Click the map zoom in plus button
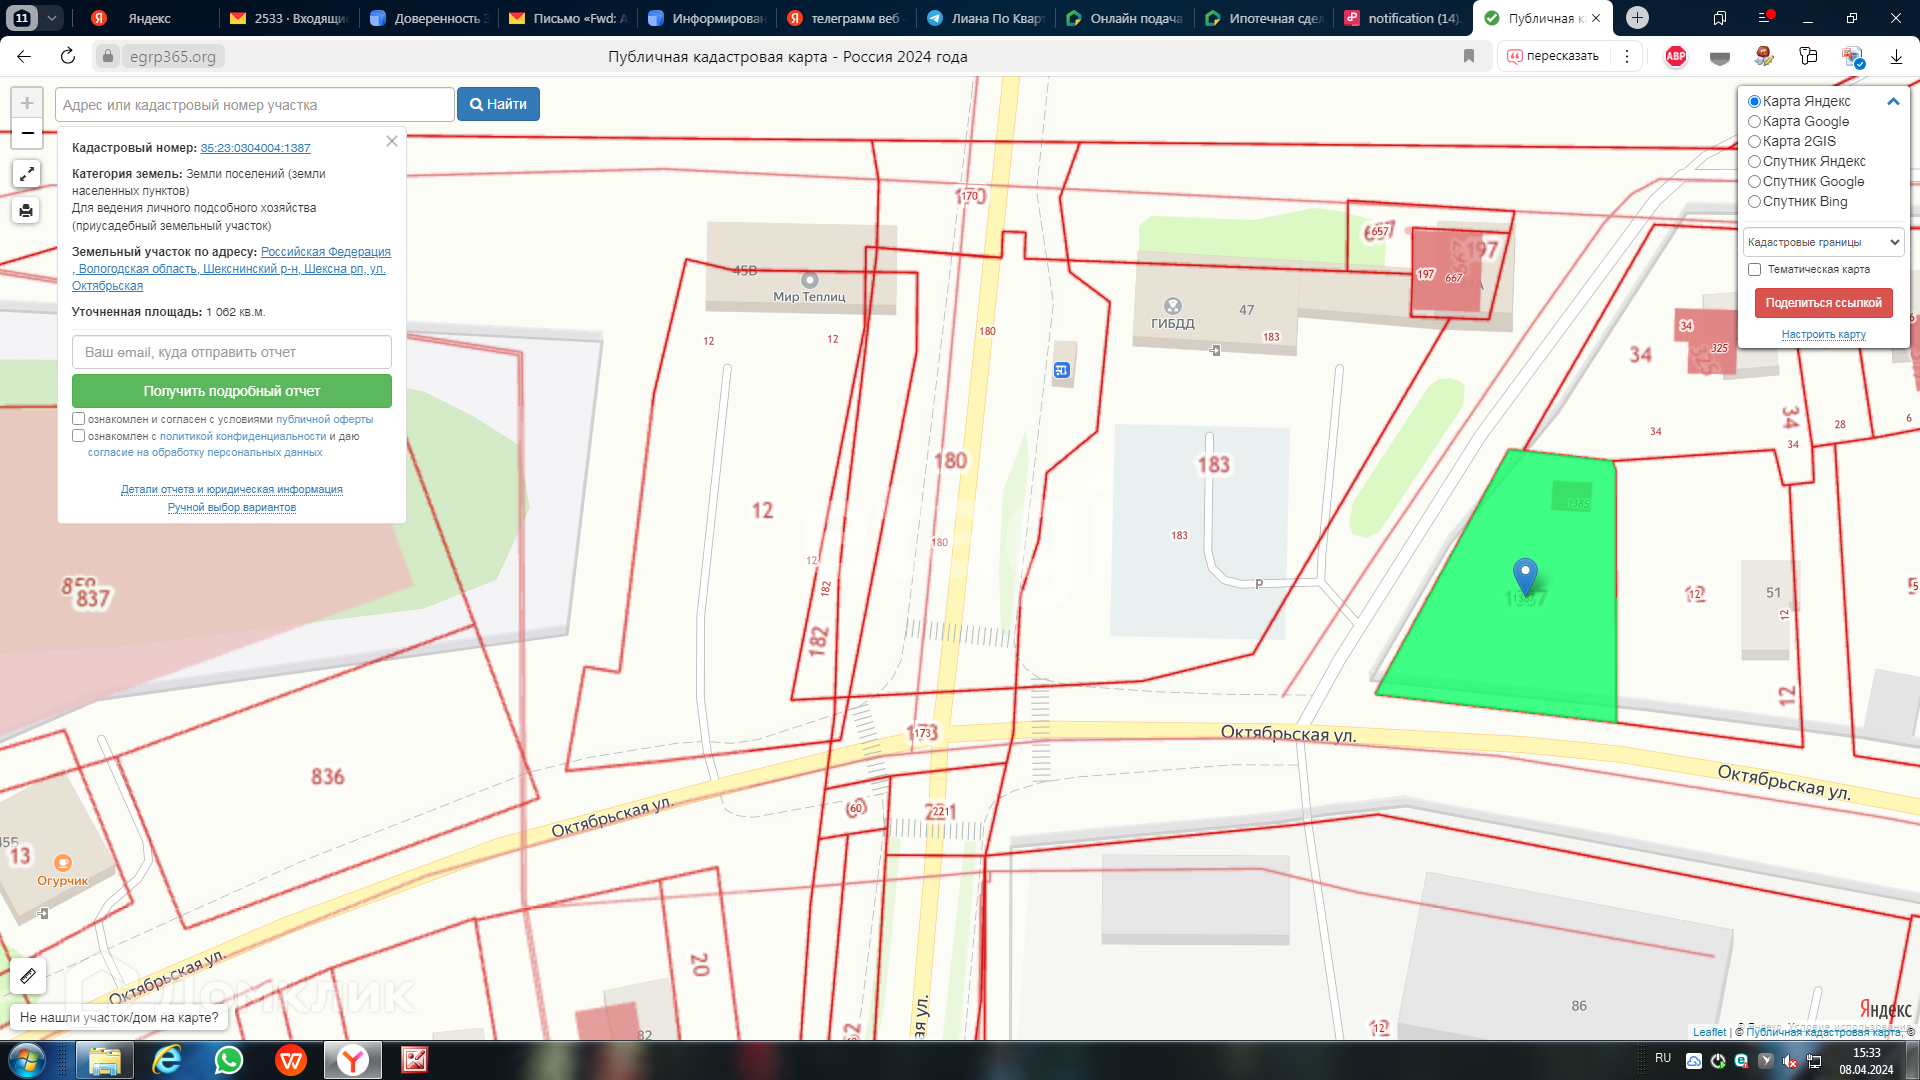This screenshot has height=1080, width=1920. pyautogui.click(x=27, y=103)
